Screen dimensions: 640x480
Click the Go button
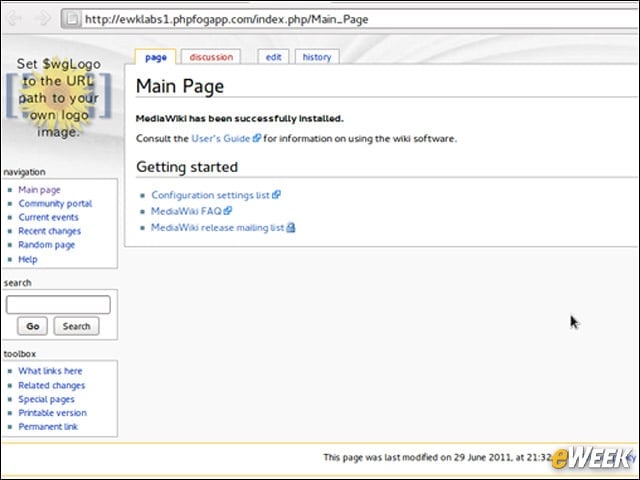click(32, 326)
